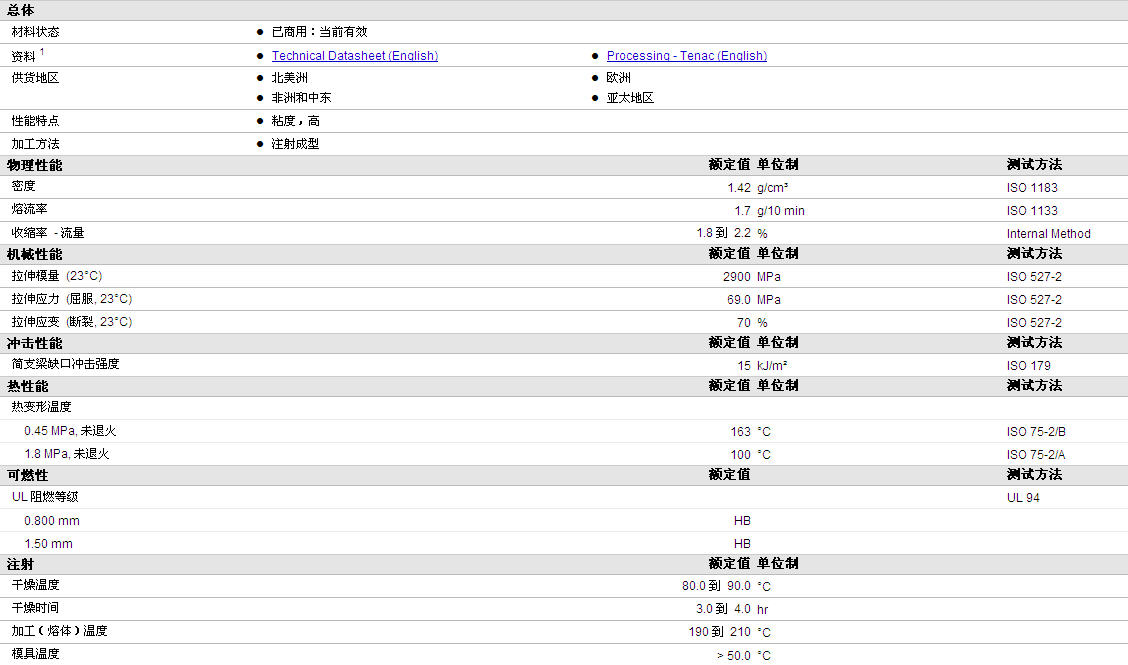Click the > 50.0 mold temperature value
Screen dimensions: 1128x665
(x=734, y=656)
